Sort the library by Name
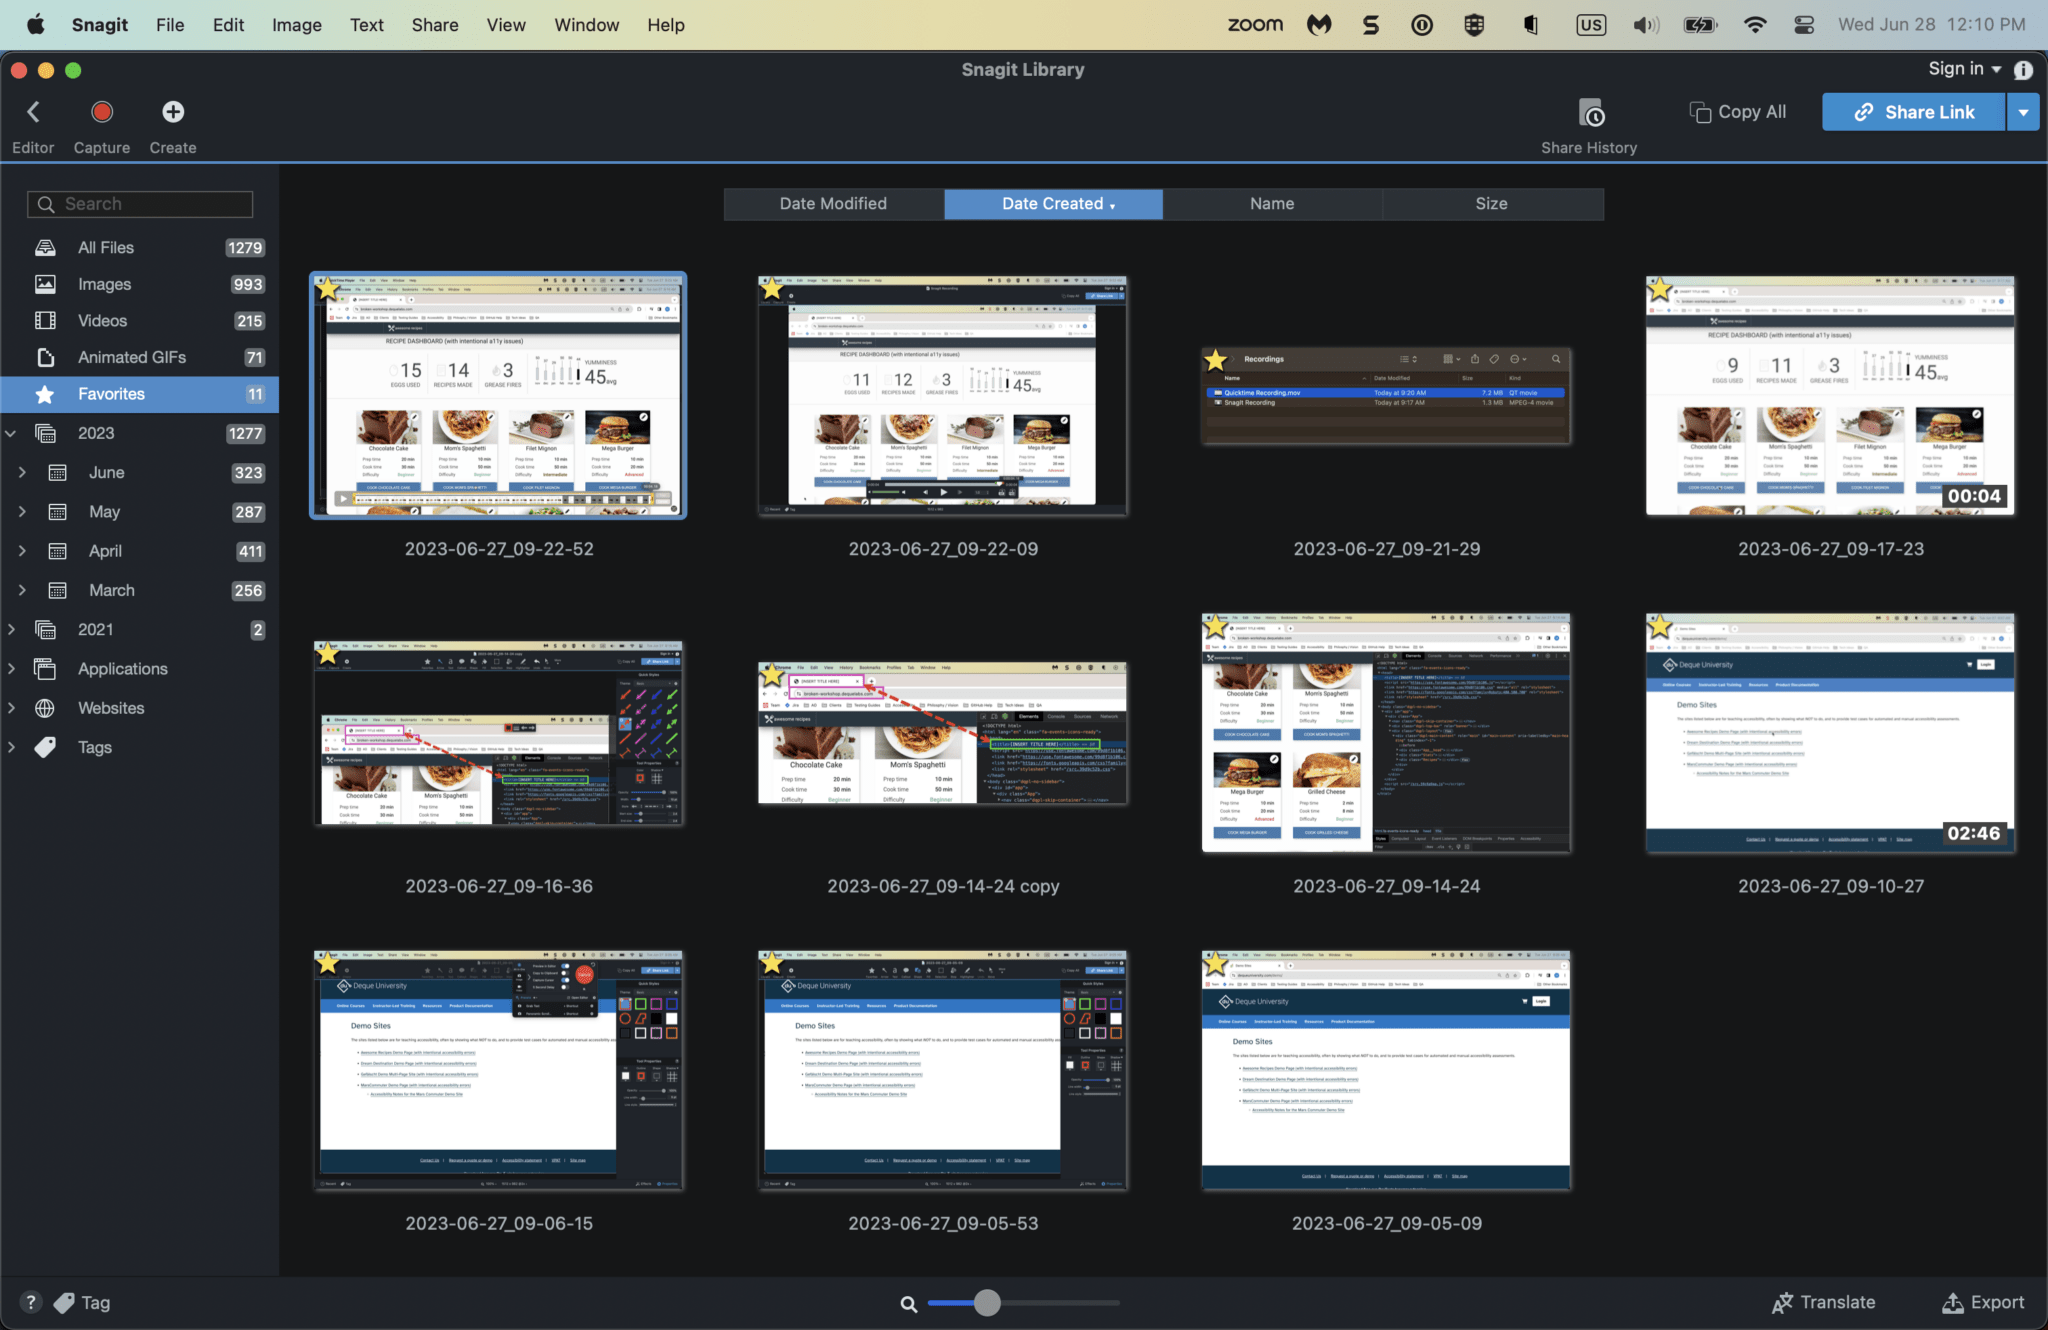2048x1330 pixels. [x=1272, y=203]
